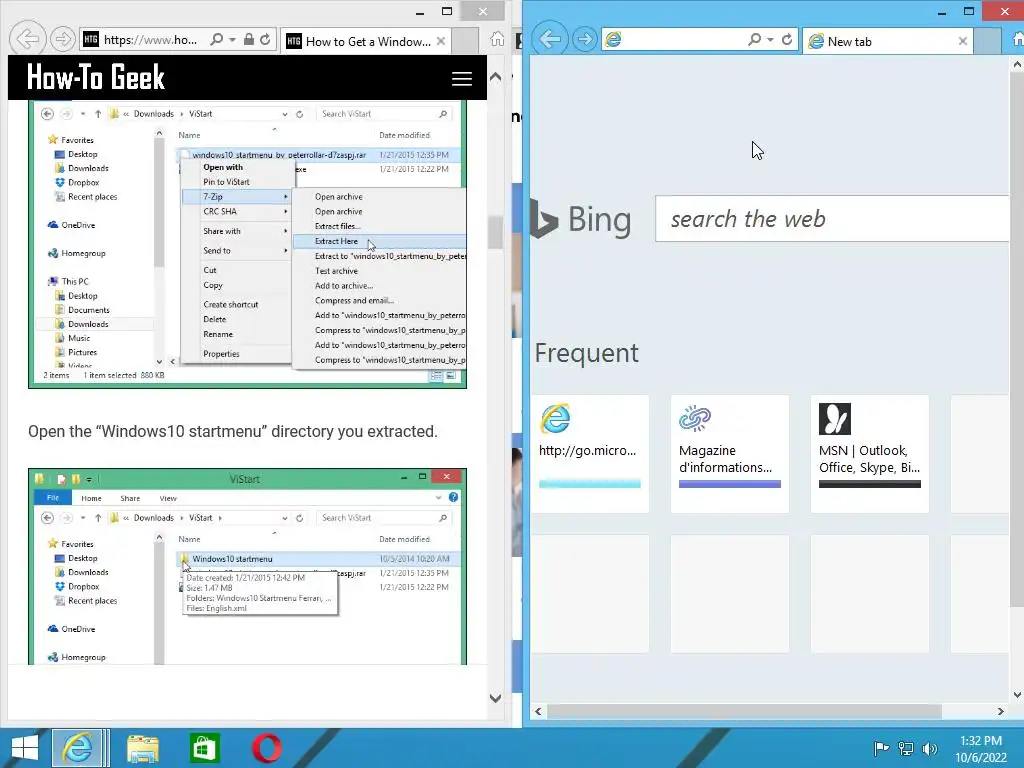
Task: Open Action Center flag icon in tray
Action: (x=881, y=748)
